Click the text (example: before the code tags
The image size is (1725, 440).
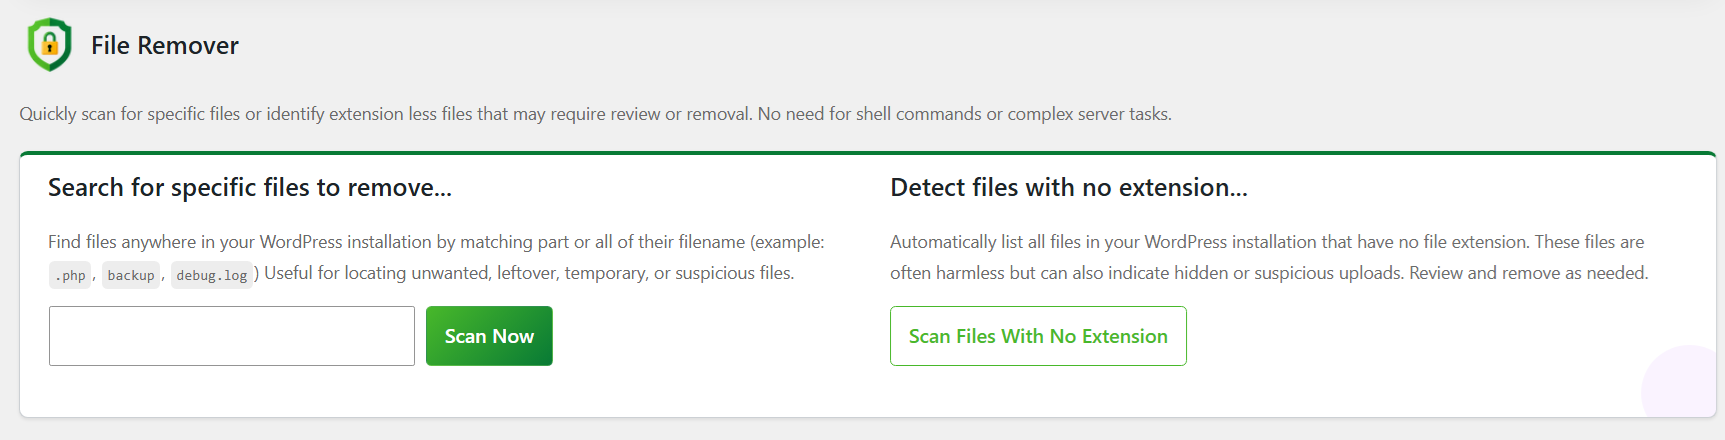[788, 242]
